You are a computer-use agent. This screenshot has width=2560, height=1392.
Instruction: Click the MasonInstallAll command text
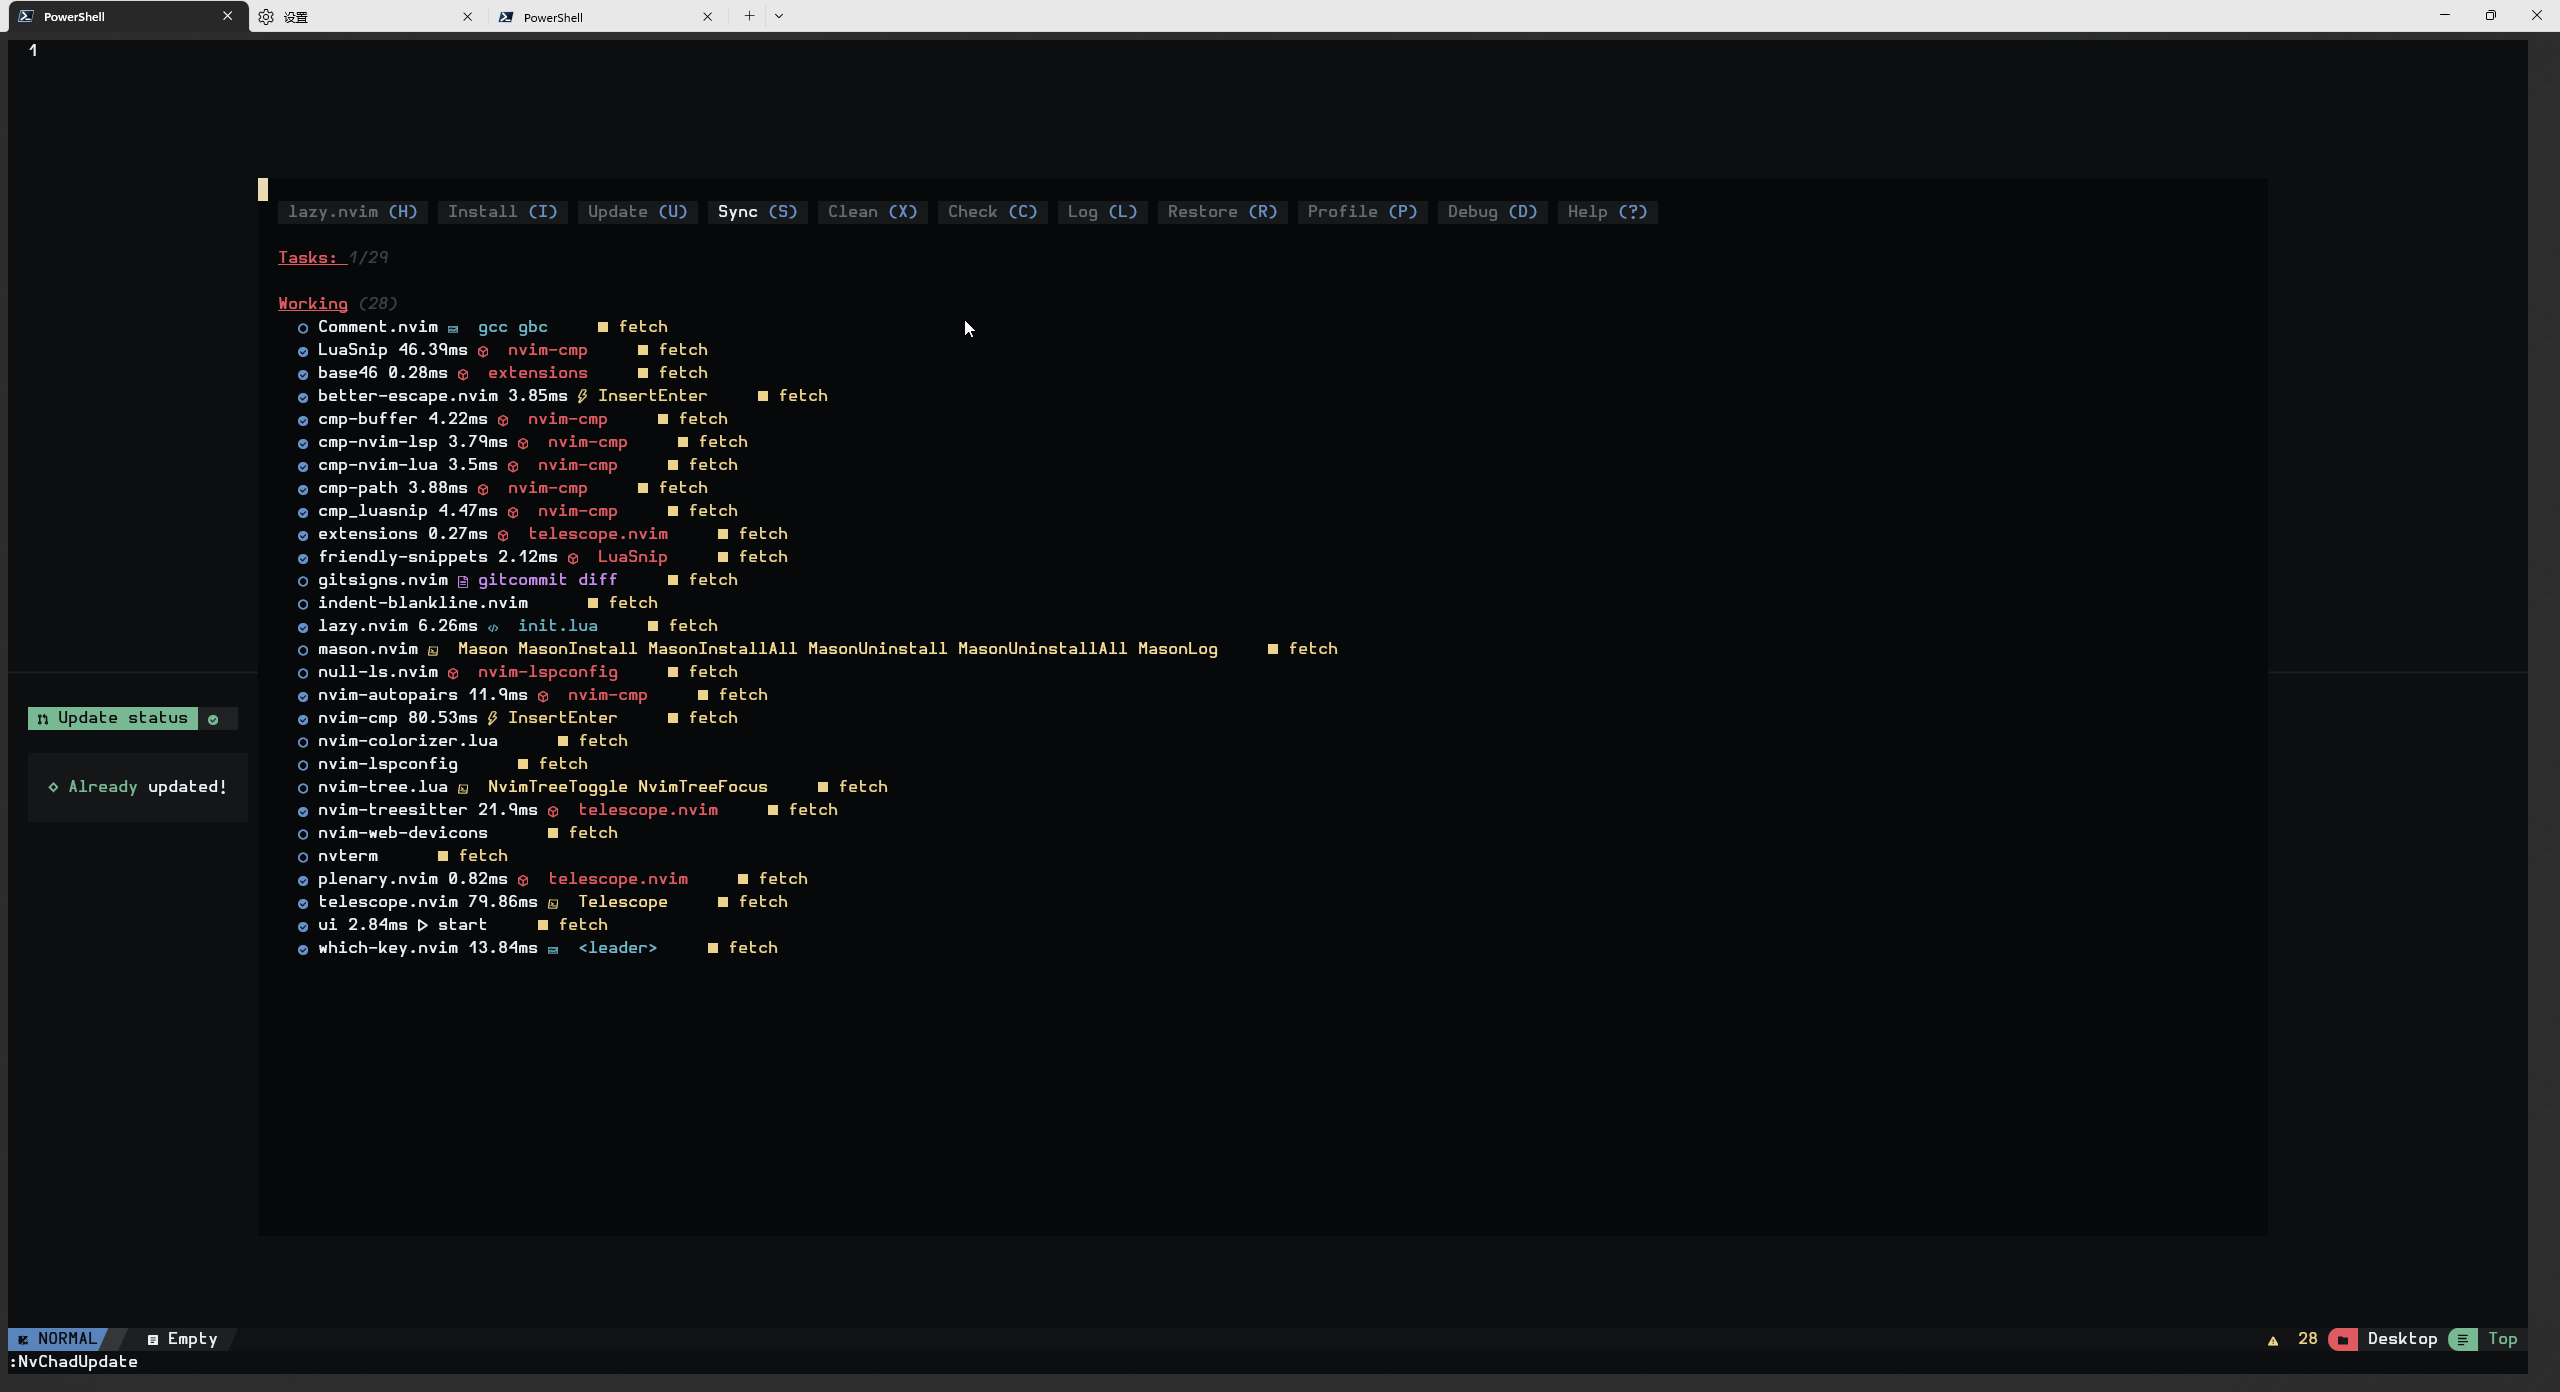click(723, 649)
